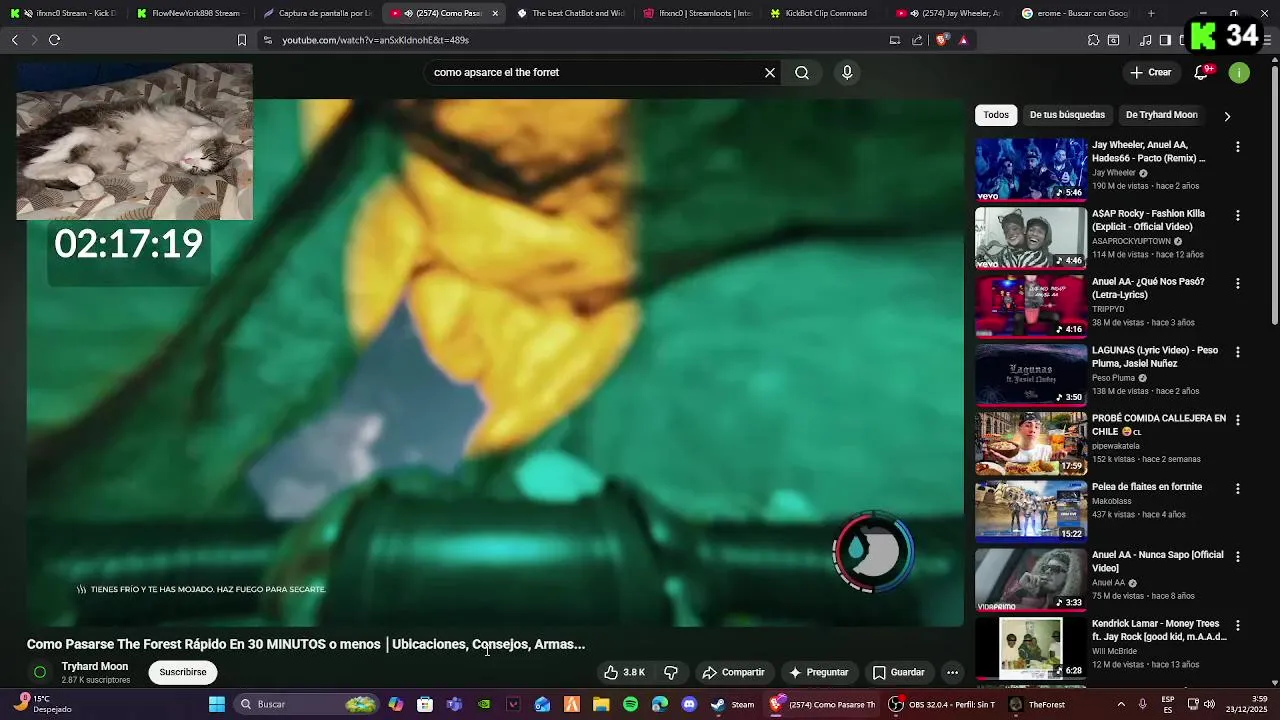The image size is (1280, 720).
Task: Click the share page icon in the address bar
Action: (x=917, y=40)
